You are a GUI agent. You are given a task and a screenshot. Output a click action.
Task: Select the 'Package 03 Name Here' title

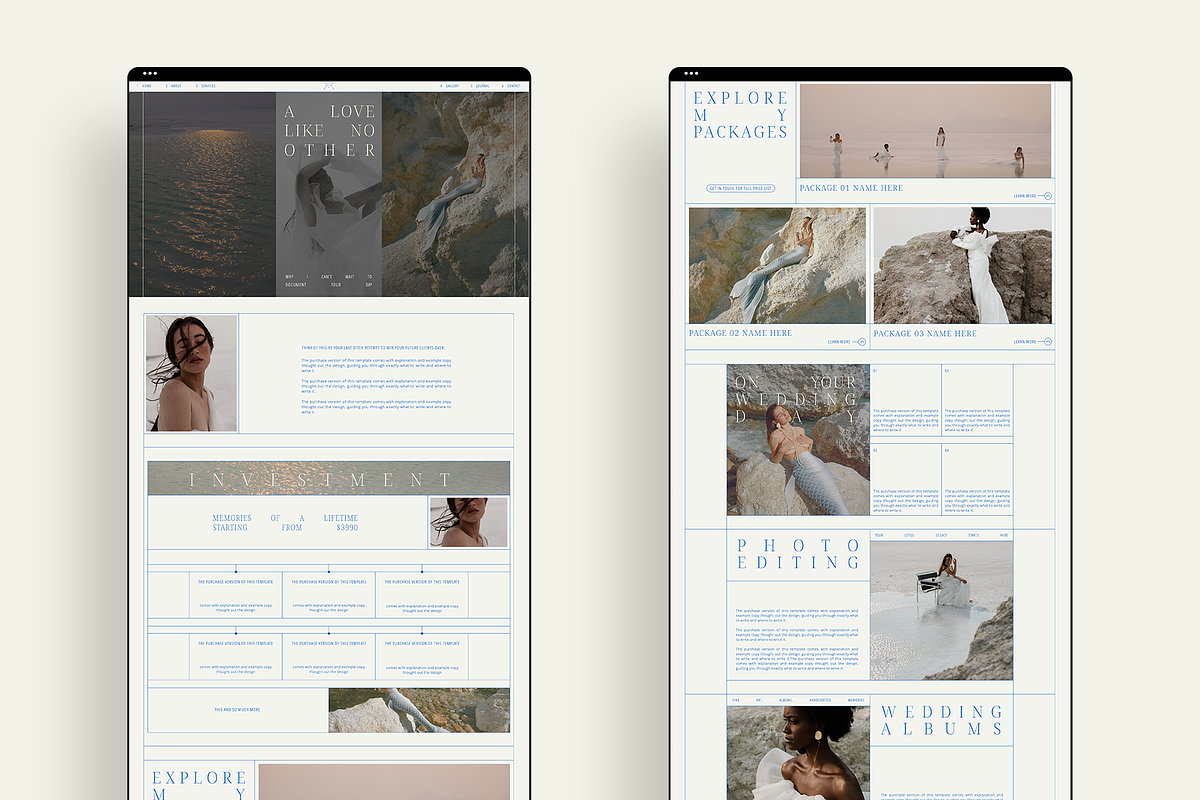(x=925, y=333)
